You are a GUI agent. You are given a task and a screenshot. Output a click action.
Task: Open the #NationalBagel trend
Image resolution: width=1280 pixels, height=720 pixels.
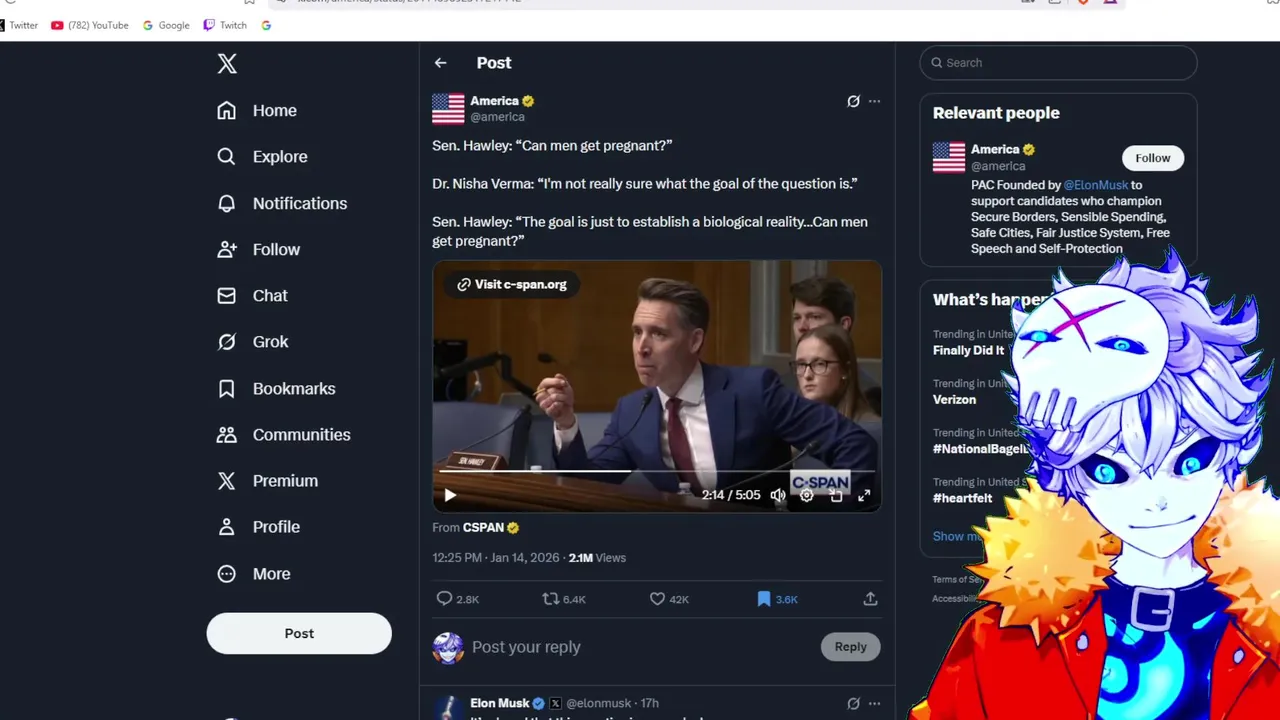tap(981, 449)
